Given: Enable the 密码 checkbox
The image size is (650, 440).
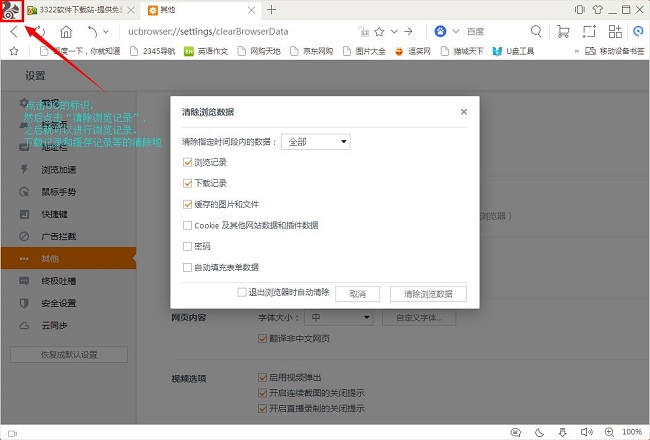Looking at the screenshot, I should point(187,246).
